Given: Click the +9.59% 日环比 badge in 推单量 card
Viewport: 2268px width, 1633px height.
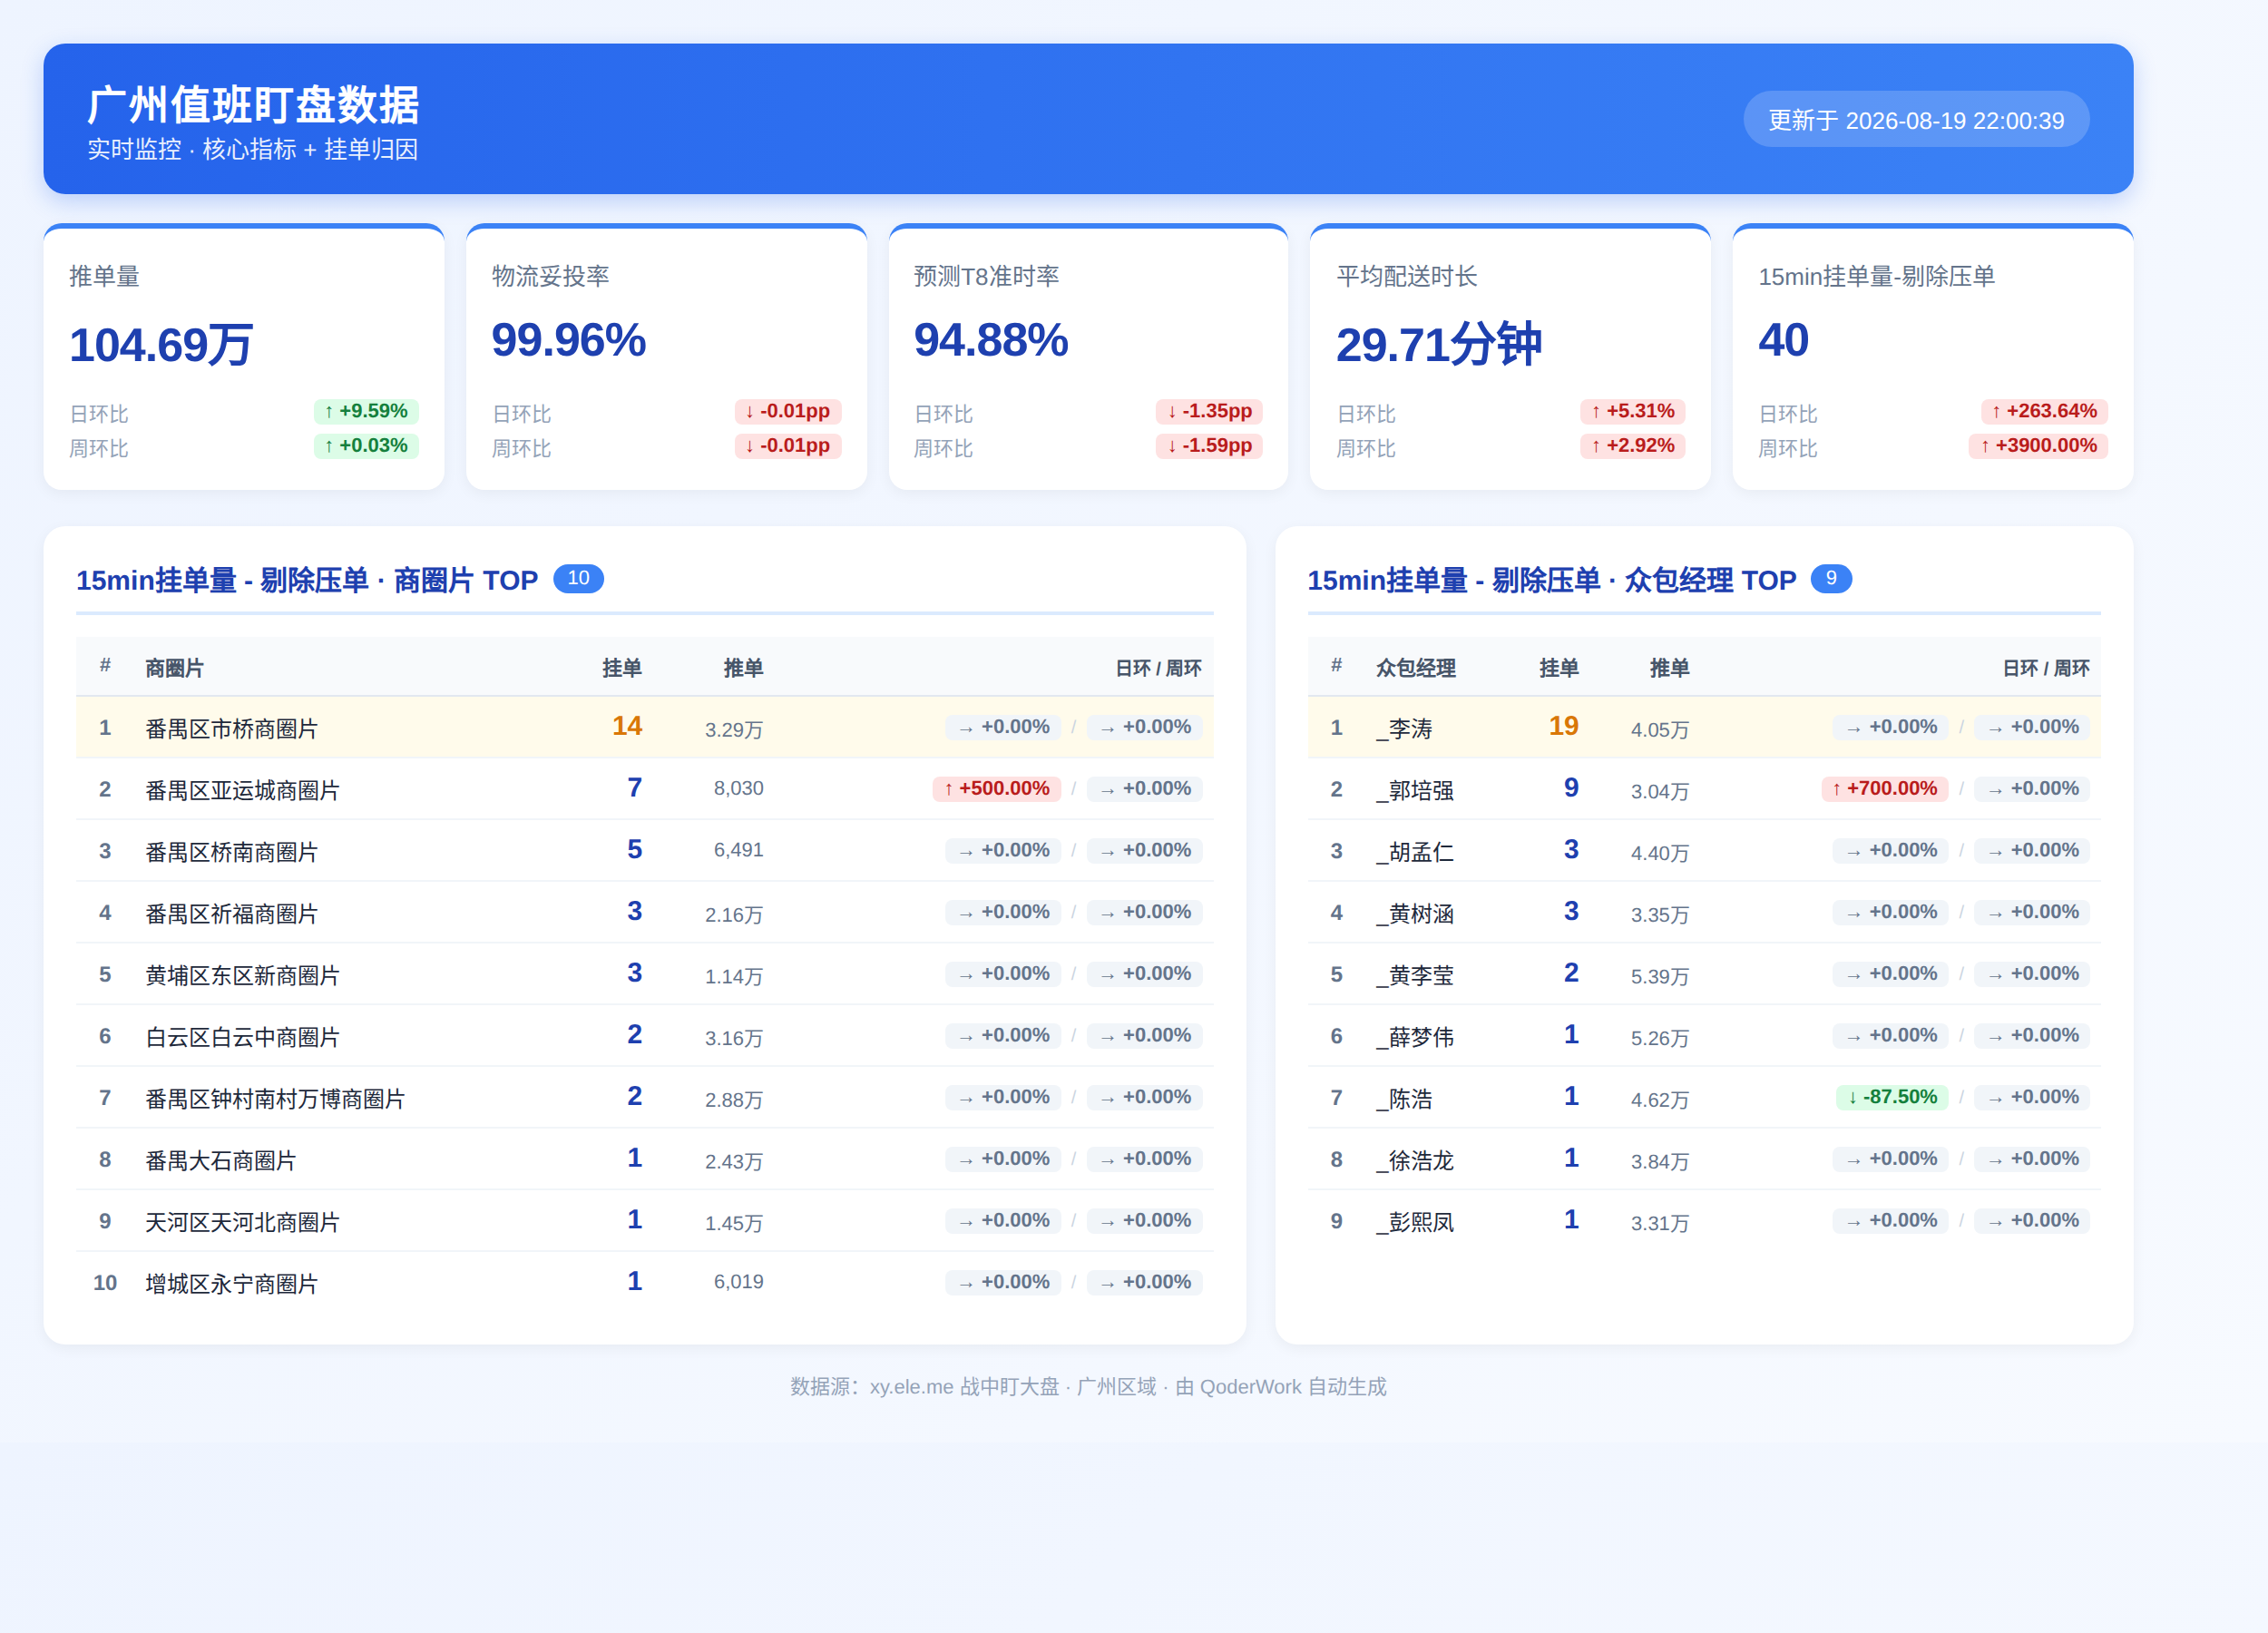Looking at the screenshot, I should tap(366, 411).
